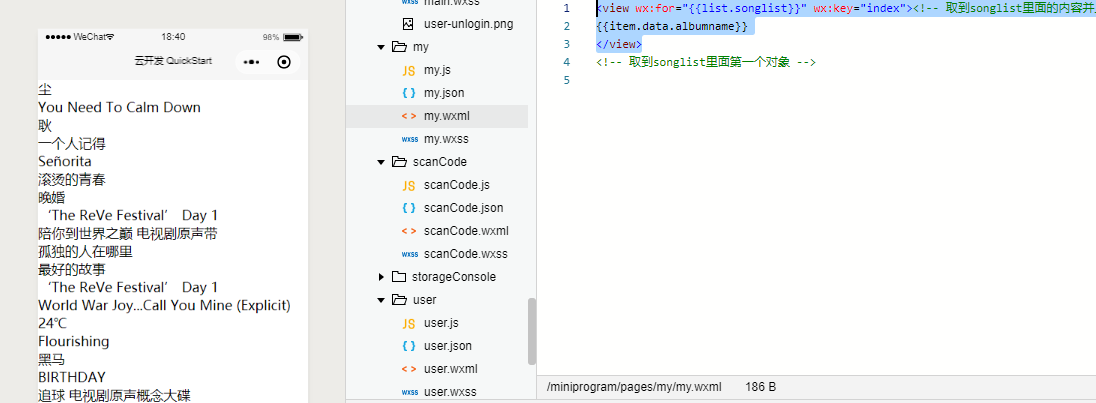Collapse the scanCode folder arrow
Screen dimensions: 1096x403
coord(381,162)
